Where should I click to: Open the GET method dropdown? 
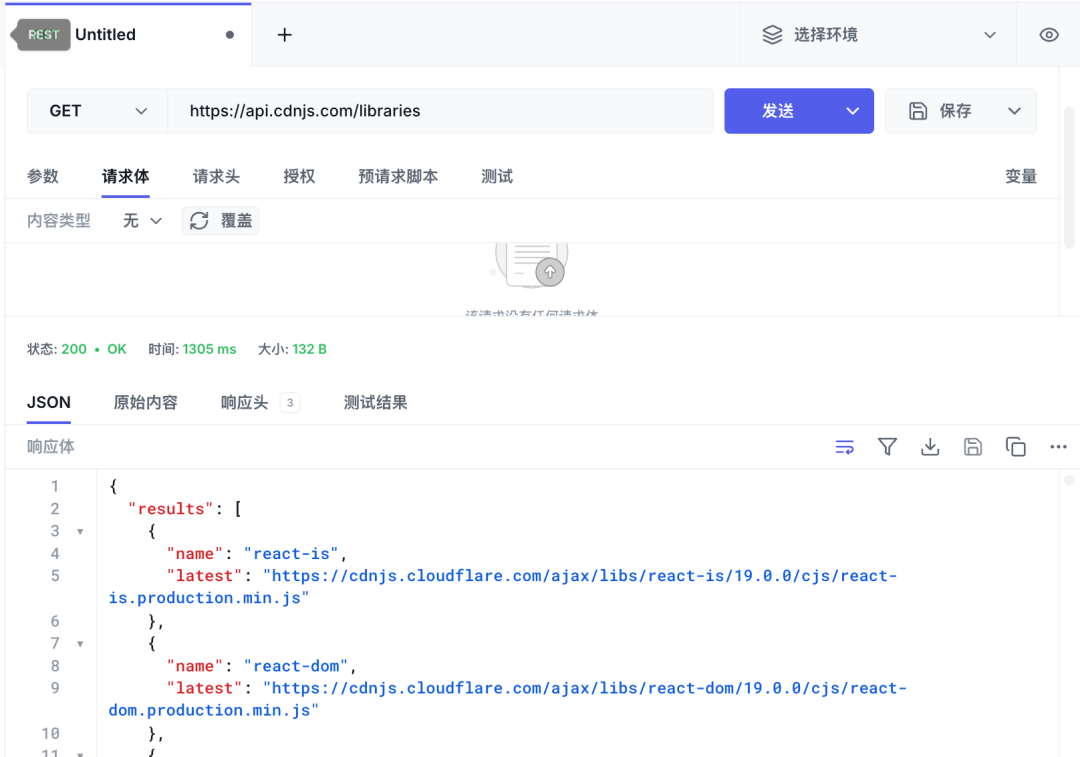97,111
